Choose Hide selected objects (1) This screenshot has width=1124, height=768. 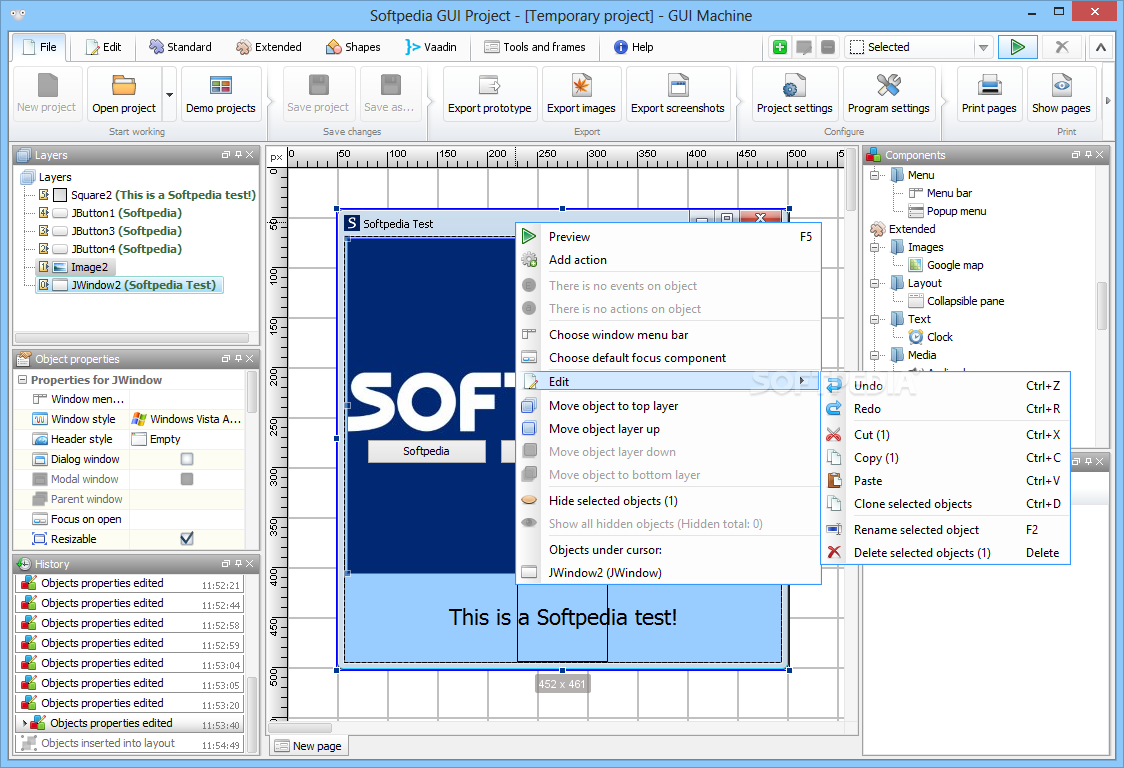point(668,501)
